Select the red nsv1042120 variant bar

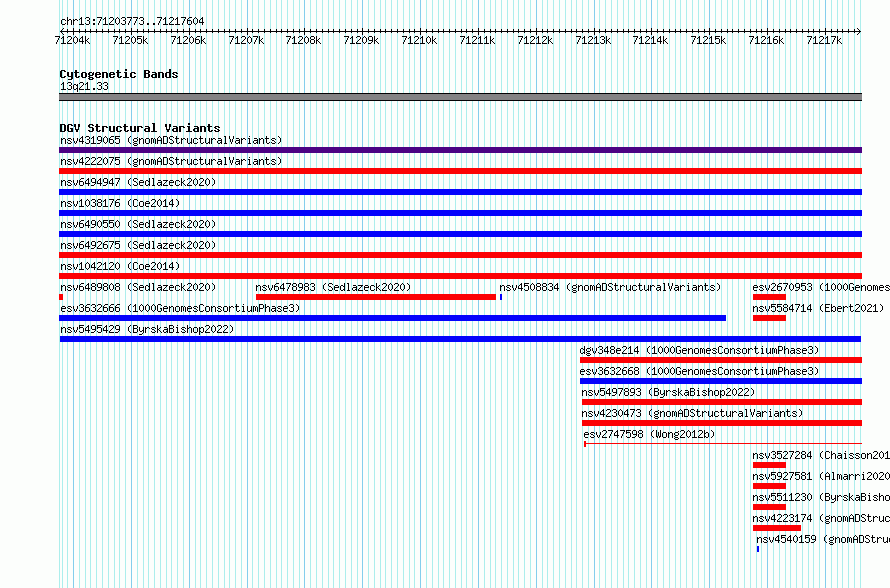(x=460, y=276)
